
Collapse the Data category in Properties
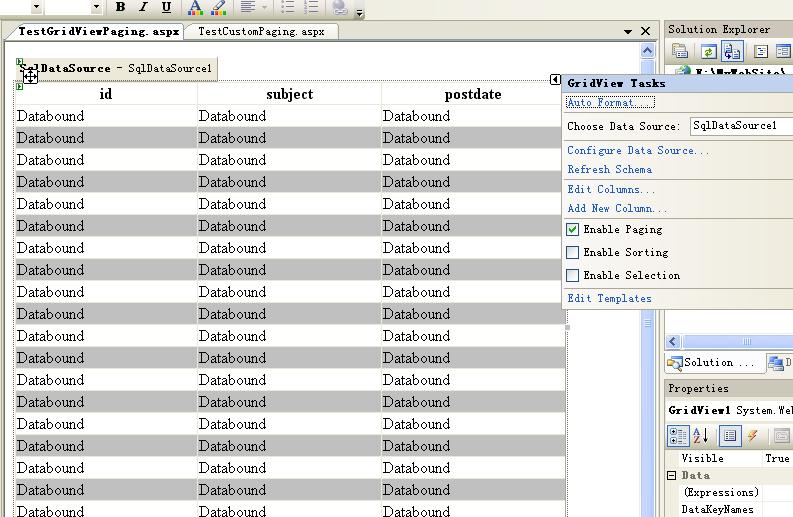672,476
